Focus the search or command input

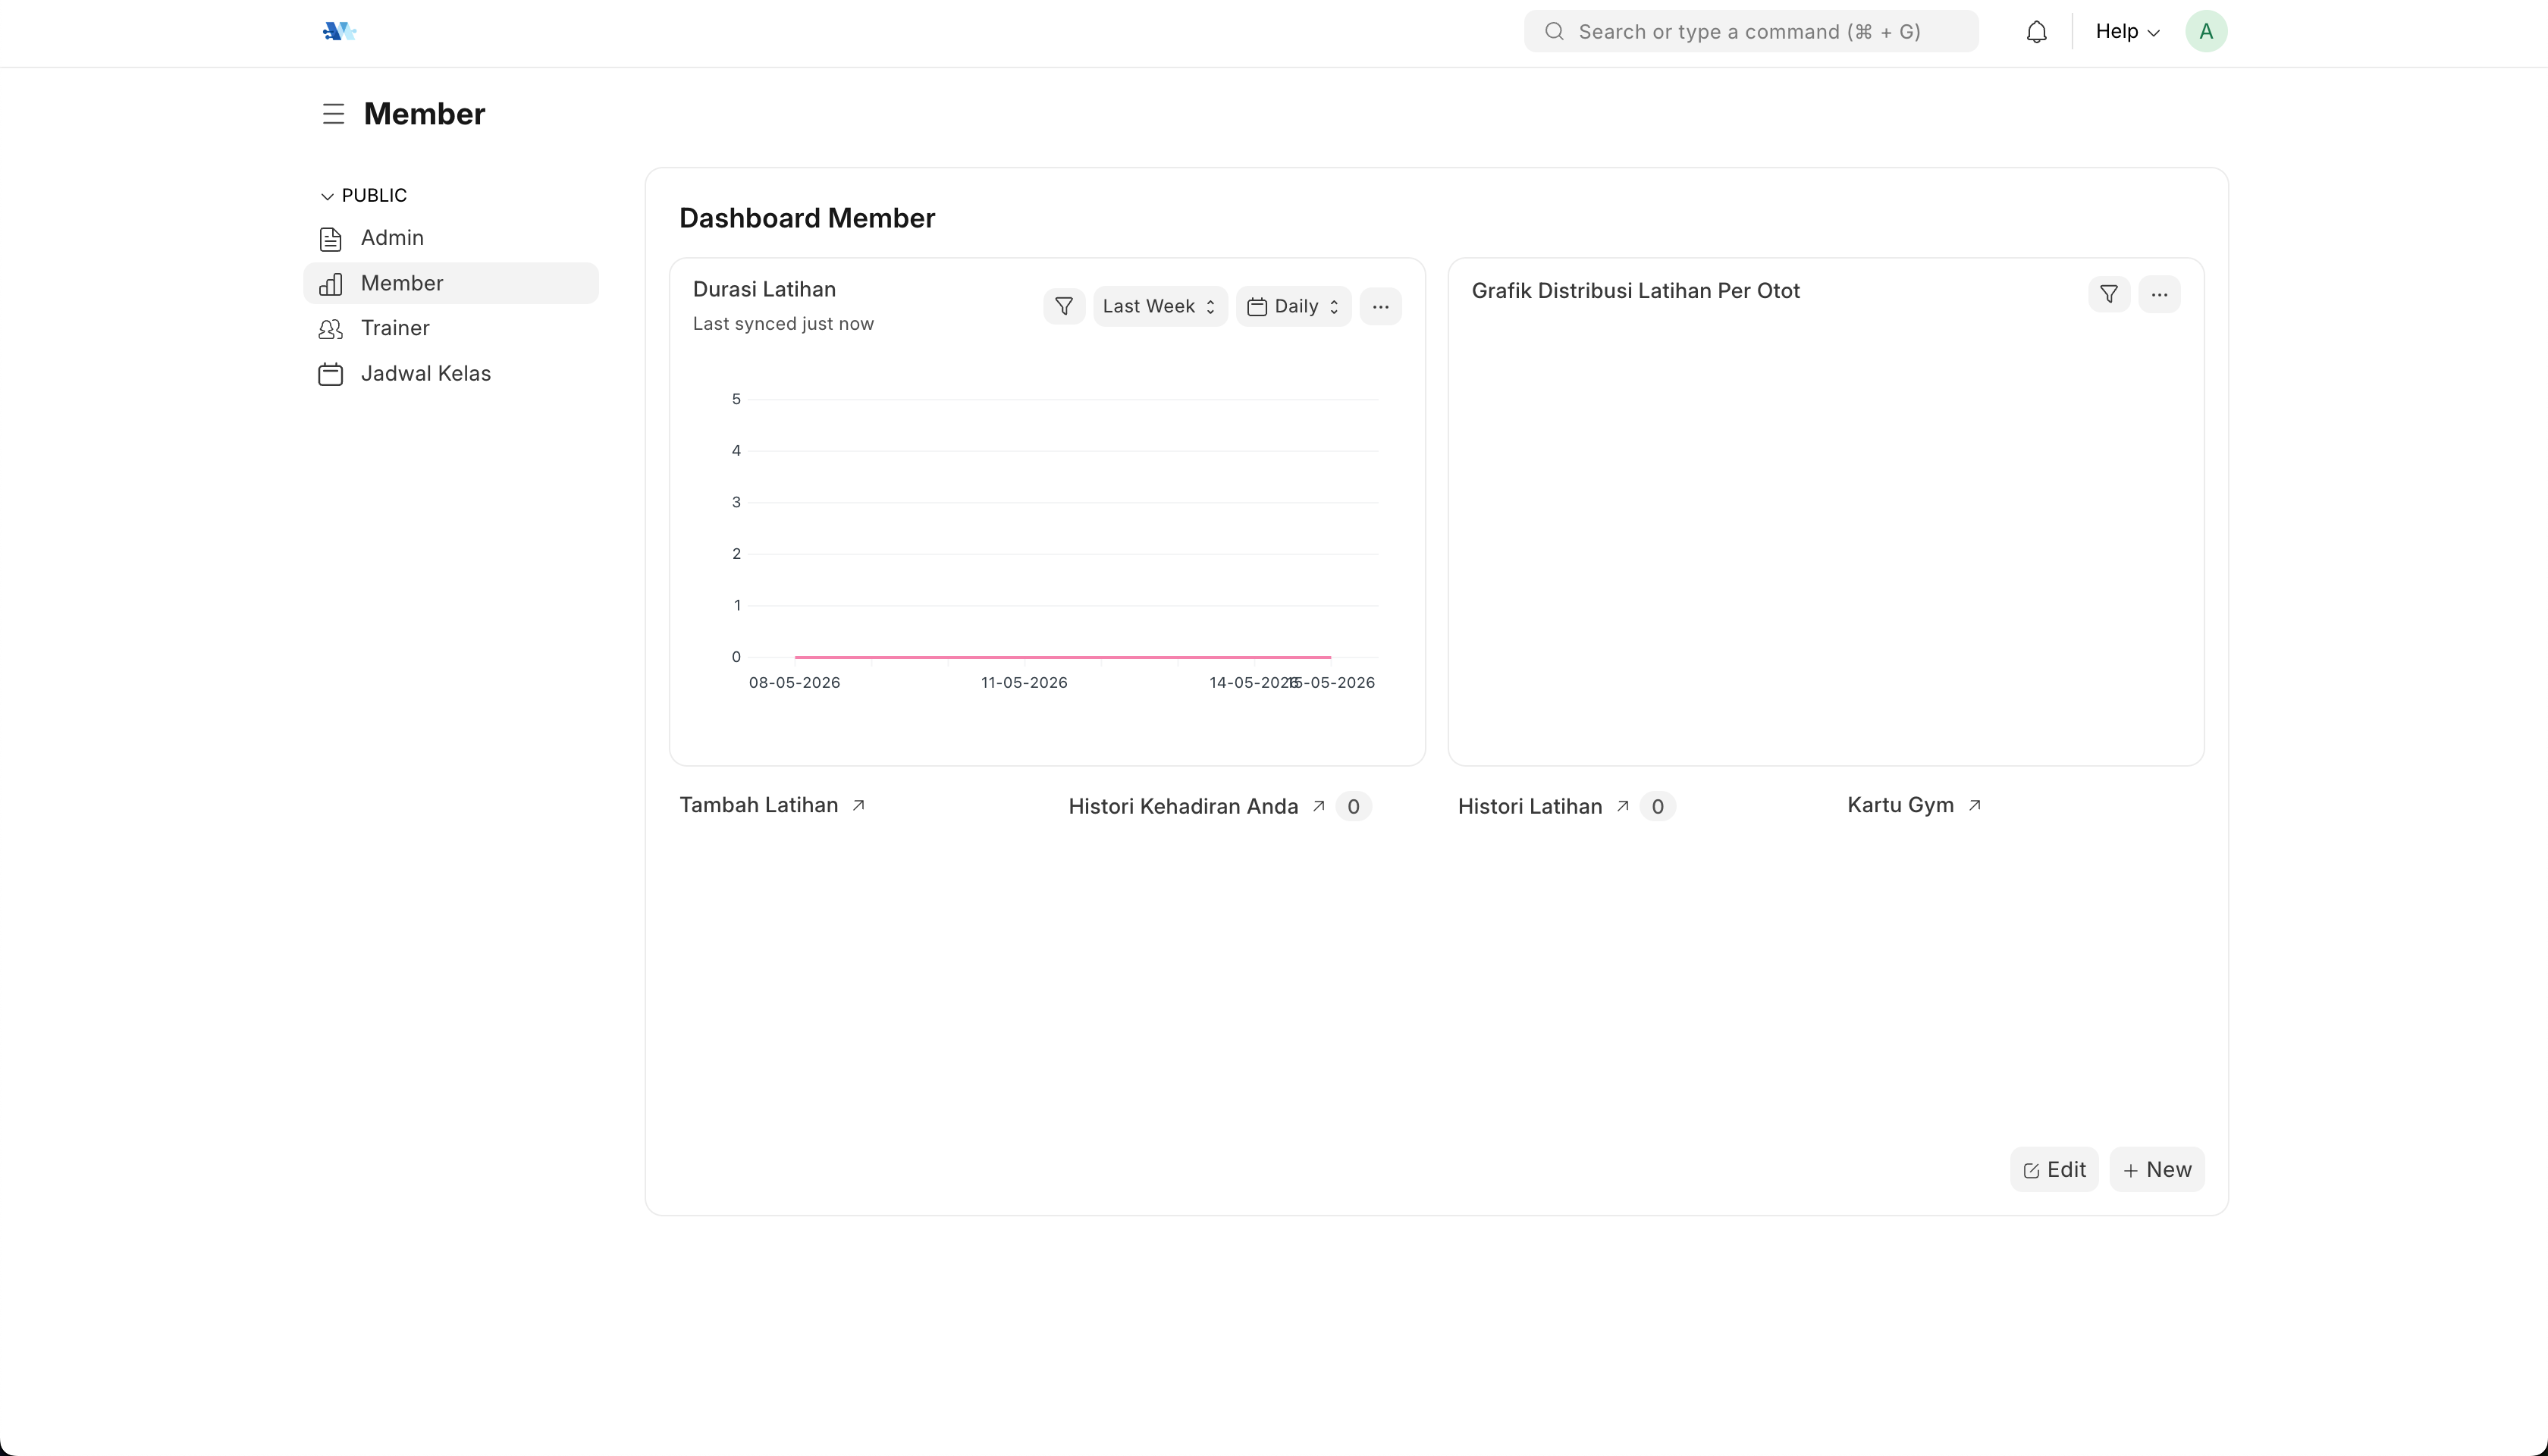[x=1751, y=31]
